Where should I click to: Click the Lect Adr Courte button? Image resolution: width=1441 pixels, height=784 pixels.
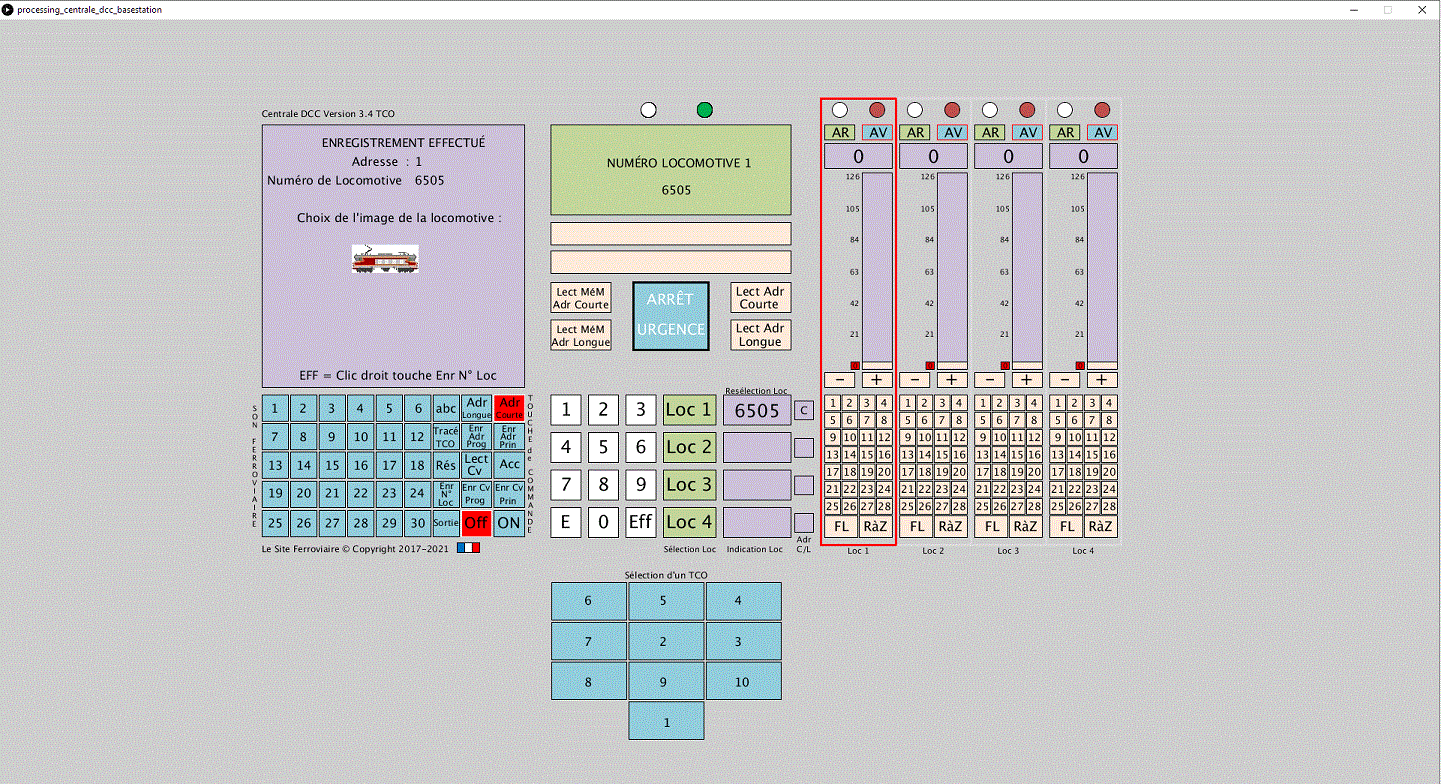coord(760,297)
